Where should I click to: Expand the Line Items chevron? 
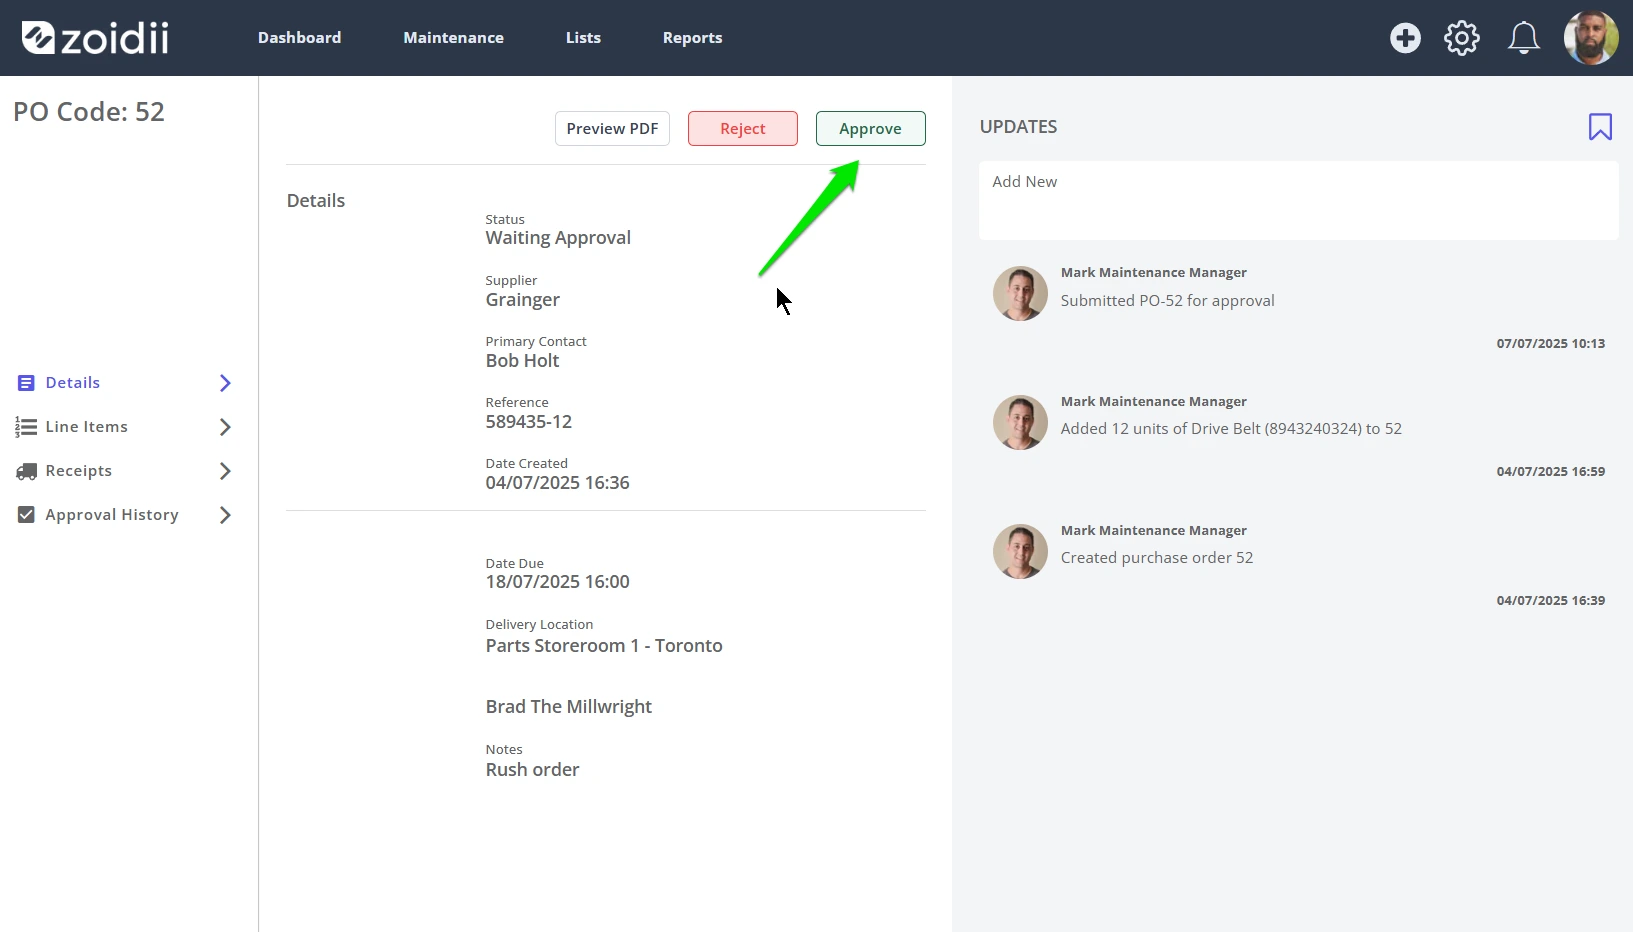225,427
